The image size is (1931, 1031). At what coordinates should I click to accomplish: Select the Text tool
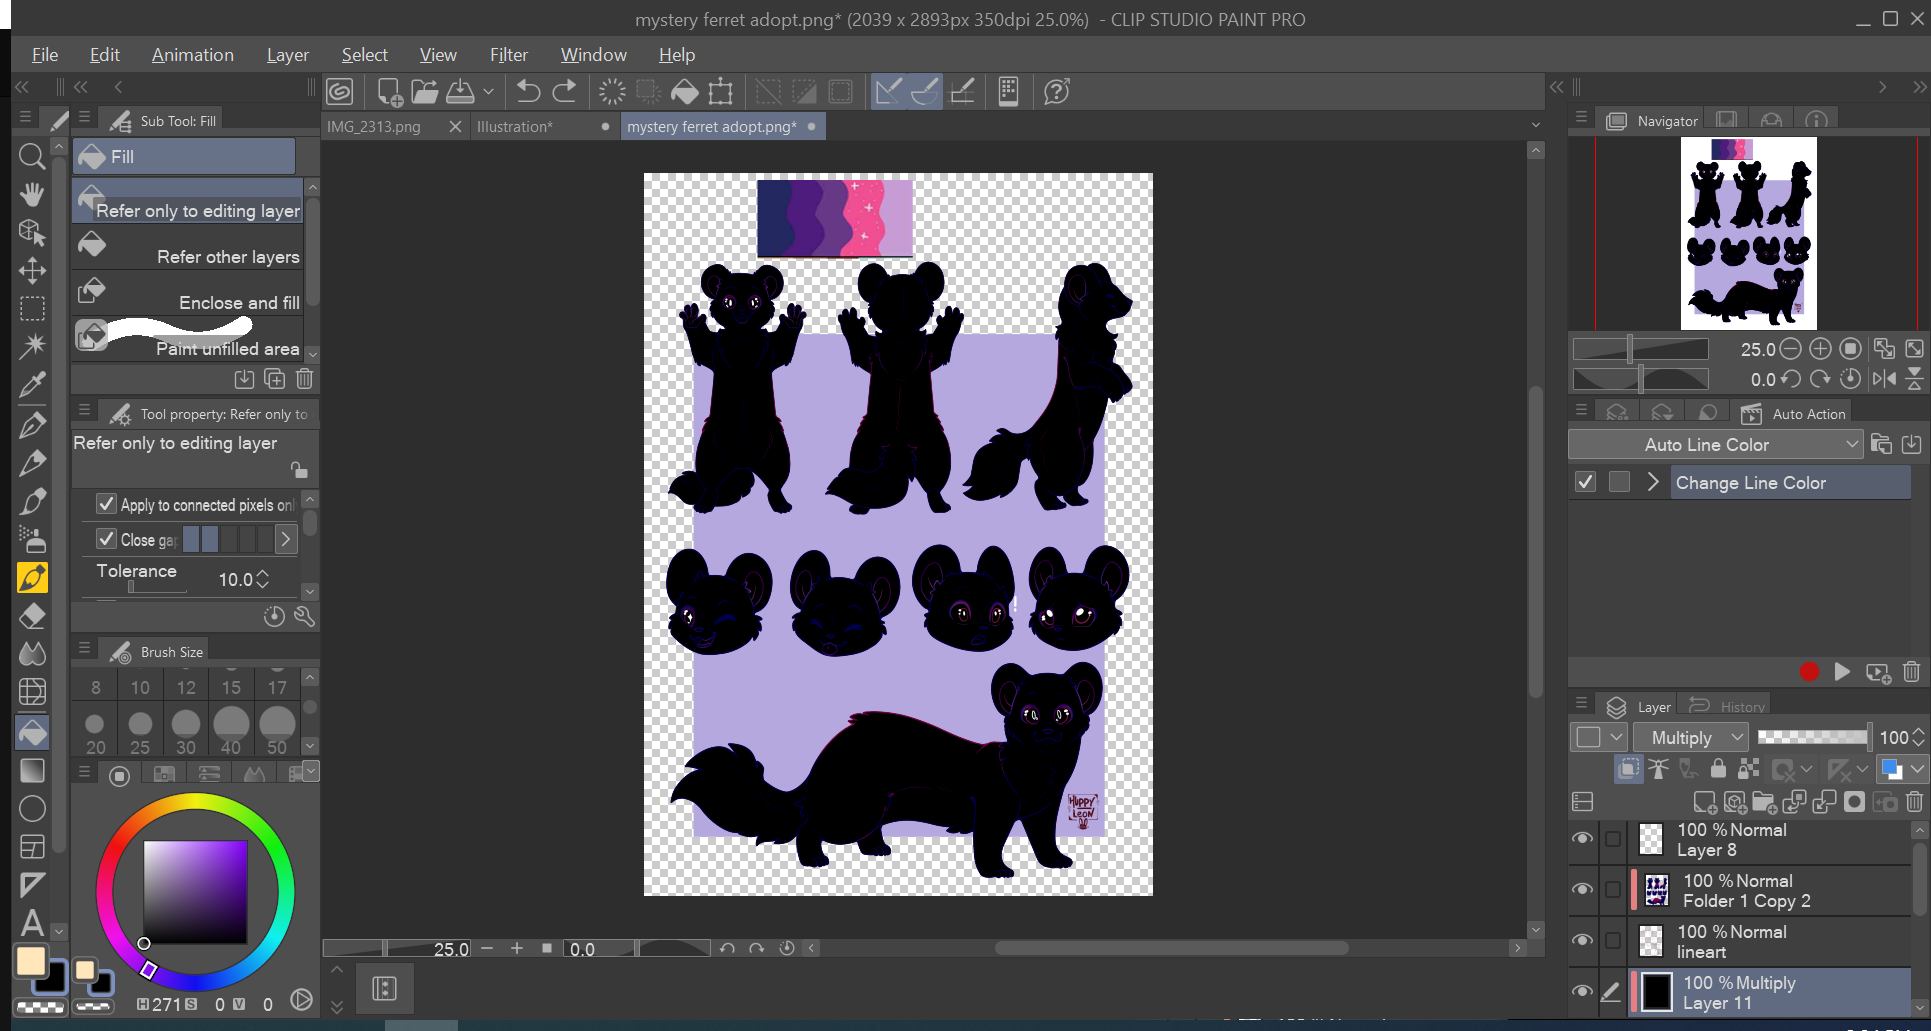[x=32, y=922]
